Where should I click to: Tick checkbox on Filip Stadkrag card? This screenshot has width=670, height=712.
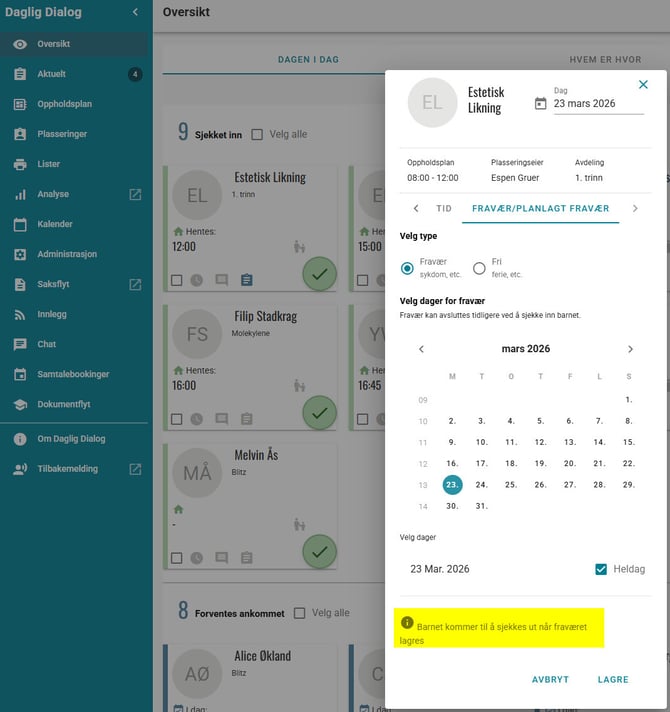[177, 419]
